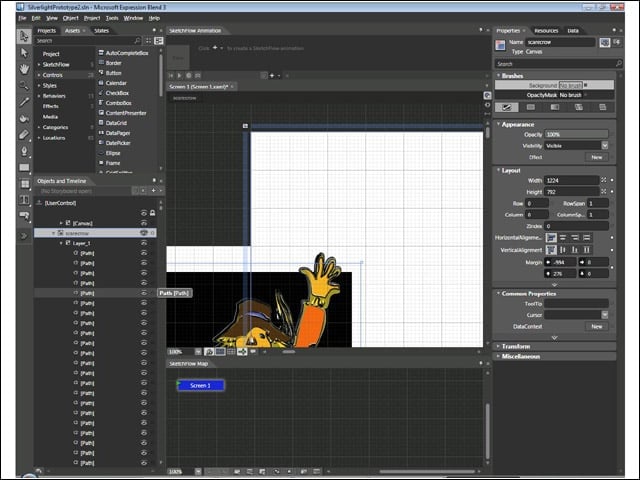
Task: Set Height to Auto icon
Action: tap(604, 191)
